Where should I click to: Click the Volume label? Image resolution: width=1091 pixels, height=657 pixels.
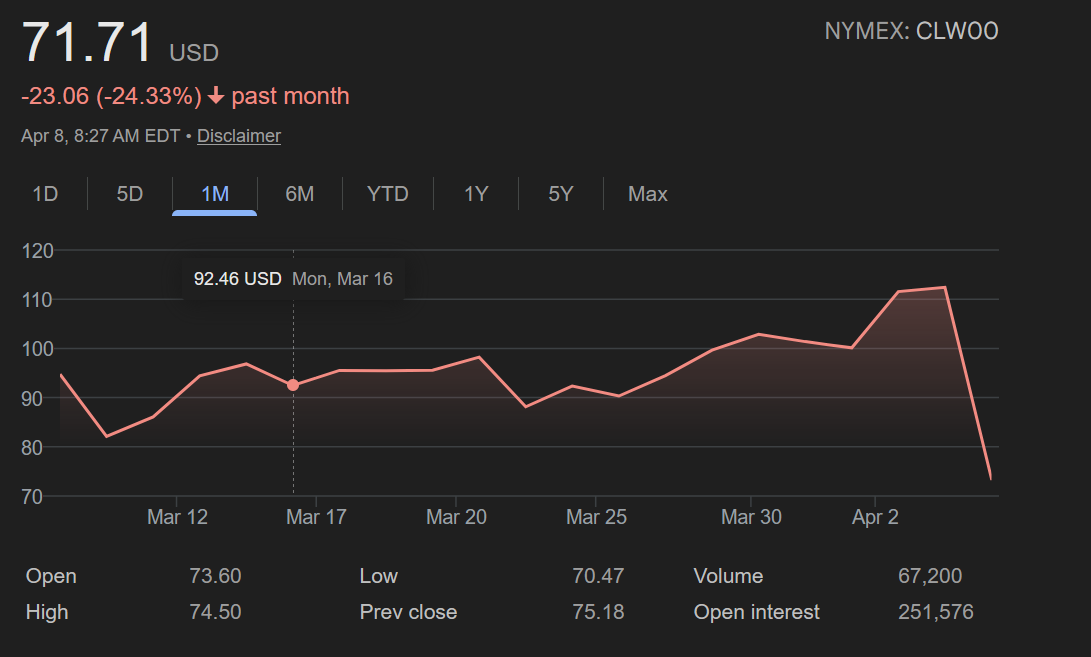click(728, 576)
